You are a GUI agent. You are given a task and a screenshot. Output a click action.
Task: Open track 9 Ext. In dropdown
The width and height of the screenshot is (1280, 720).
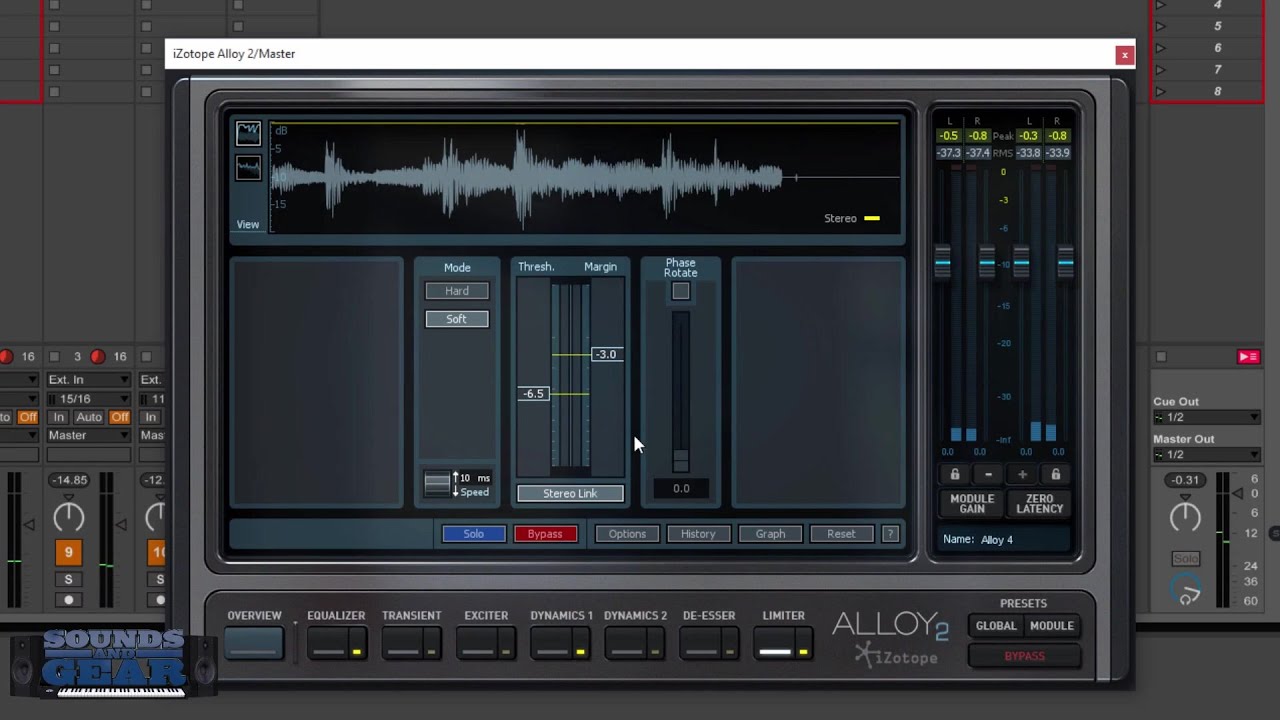pyautogui.click(x=88, y=380)
